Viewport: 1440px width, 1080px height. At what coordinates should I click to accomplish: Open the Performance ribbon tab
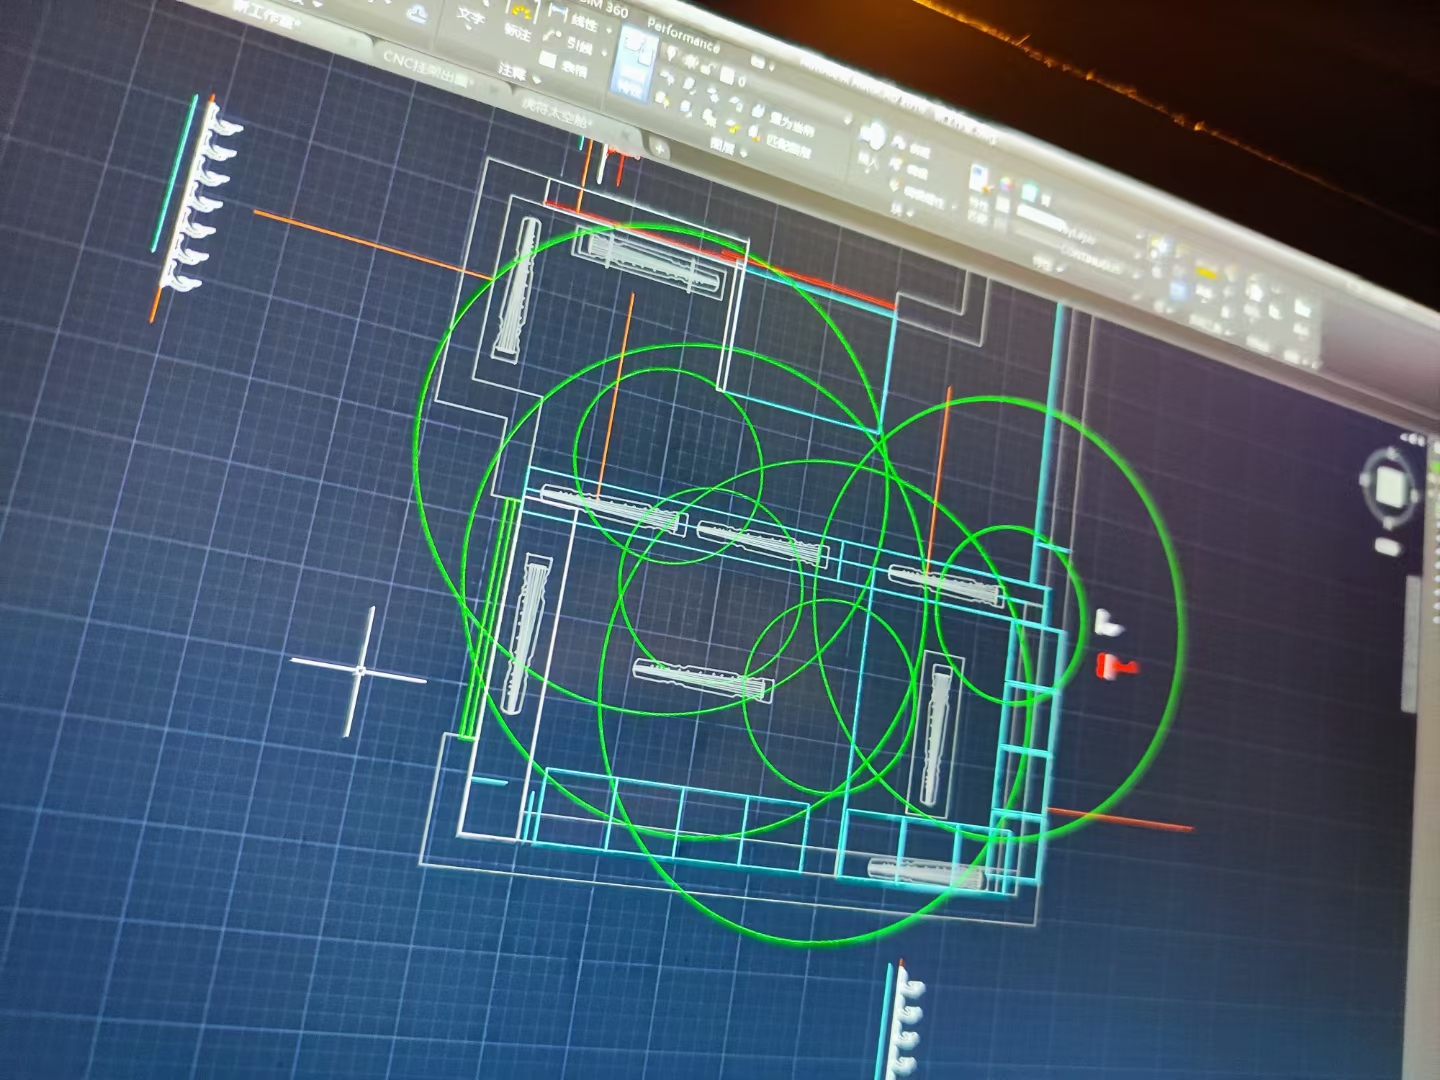(x=683, y=38)
